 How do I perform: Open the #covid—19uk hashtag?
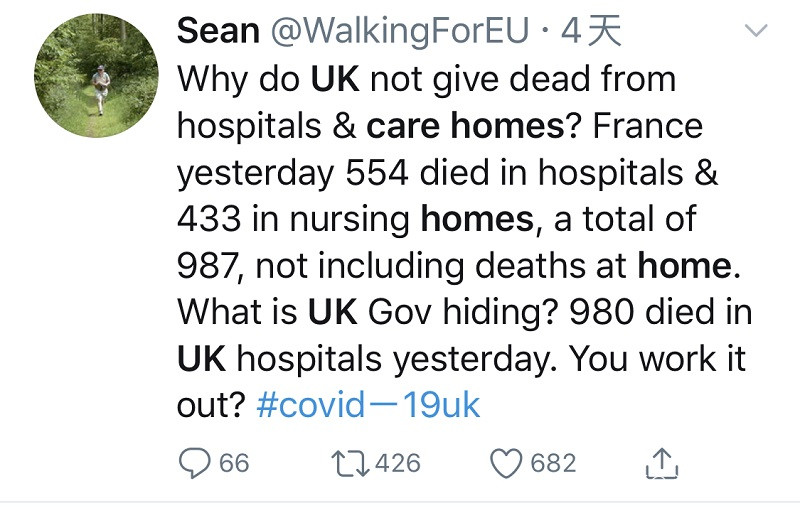coord(368,405)
